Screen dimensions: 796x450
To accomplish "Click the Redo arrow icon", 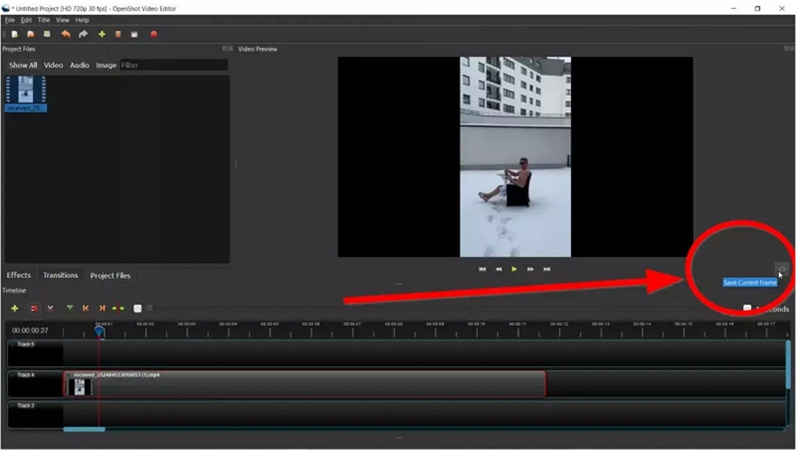I will 83,34.
